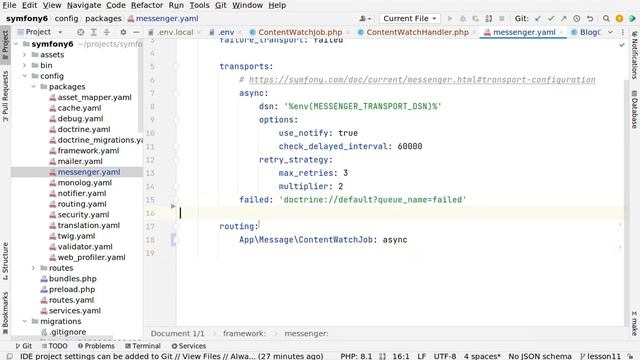Open the Bookmarks tool window
The width and height of the screenshot is (640, 360).
[x=5, y=313]
